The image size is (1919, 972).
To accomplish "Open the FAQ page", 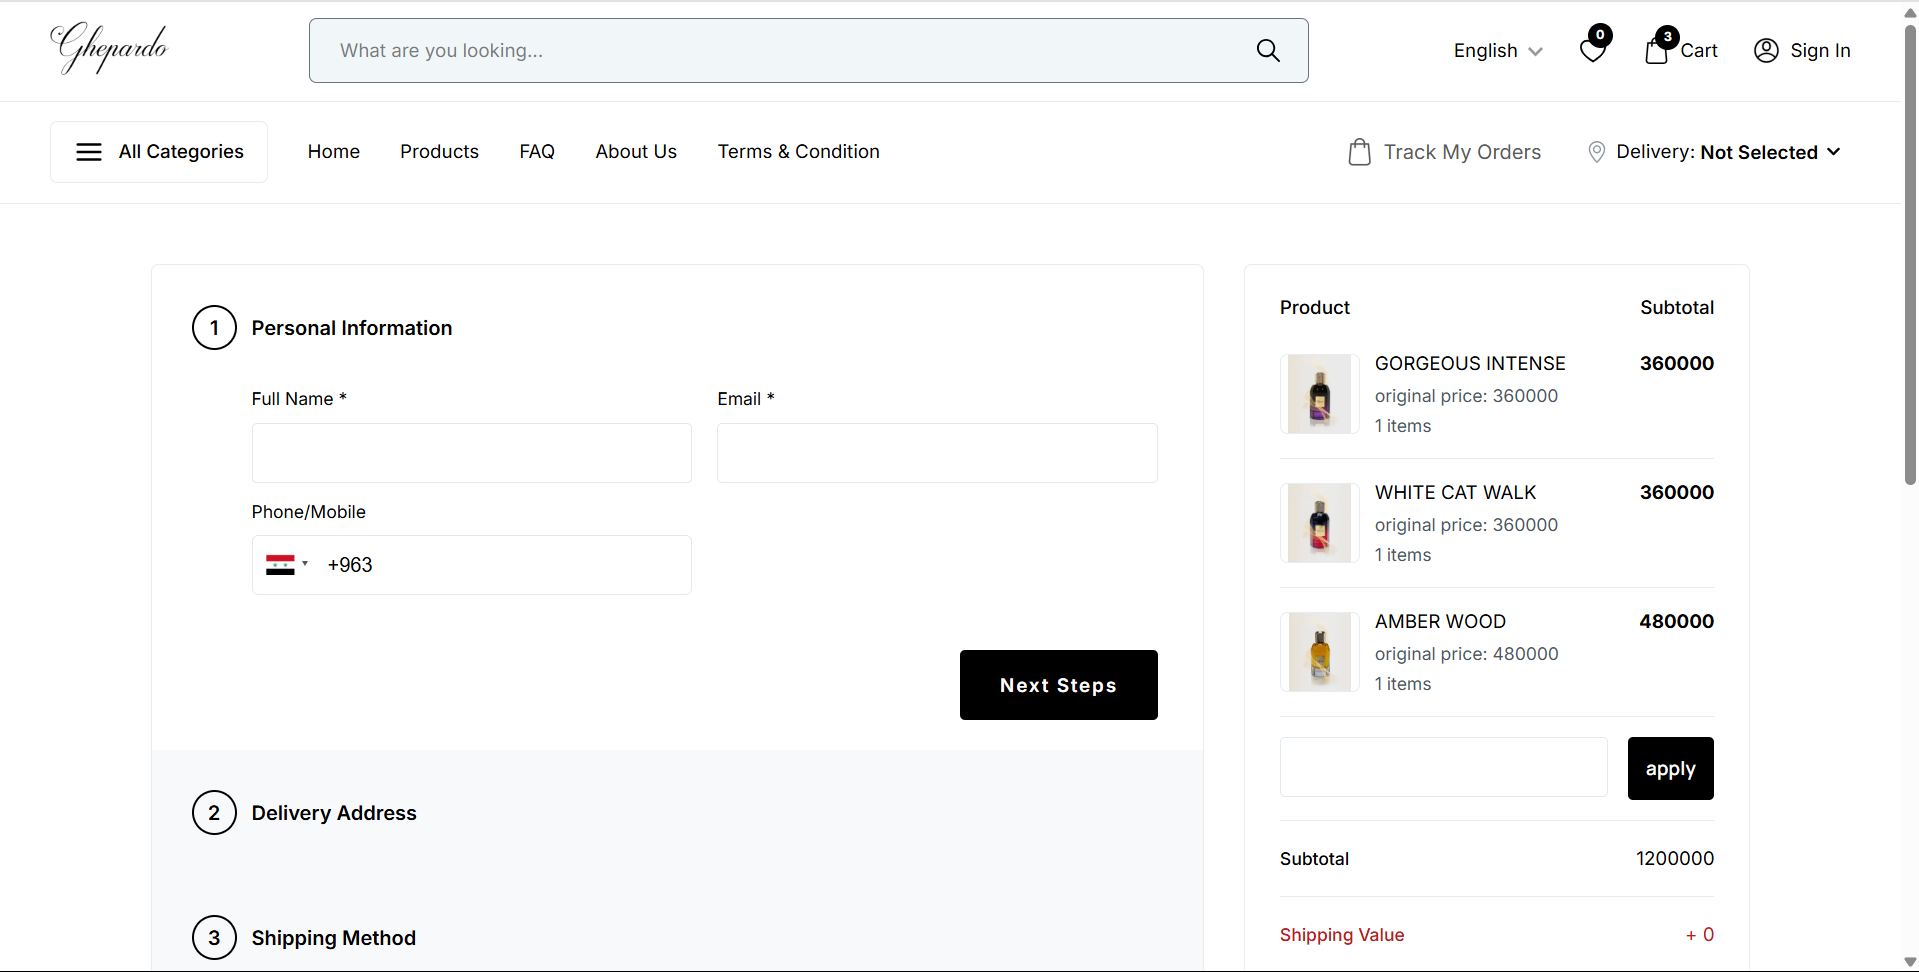I will [537, 152].
